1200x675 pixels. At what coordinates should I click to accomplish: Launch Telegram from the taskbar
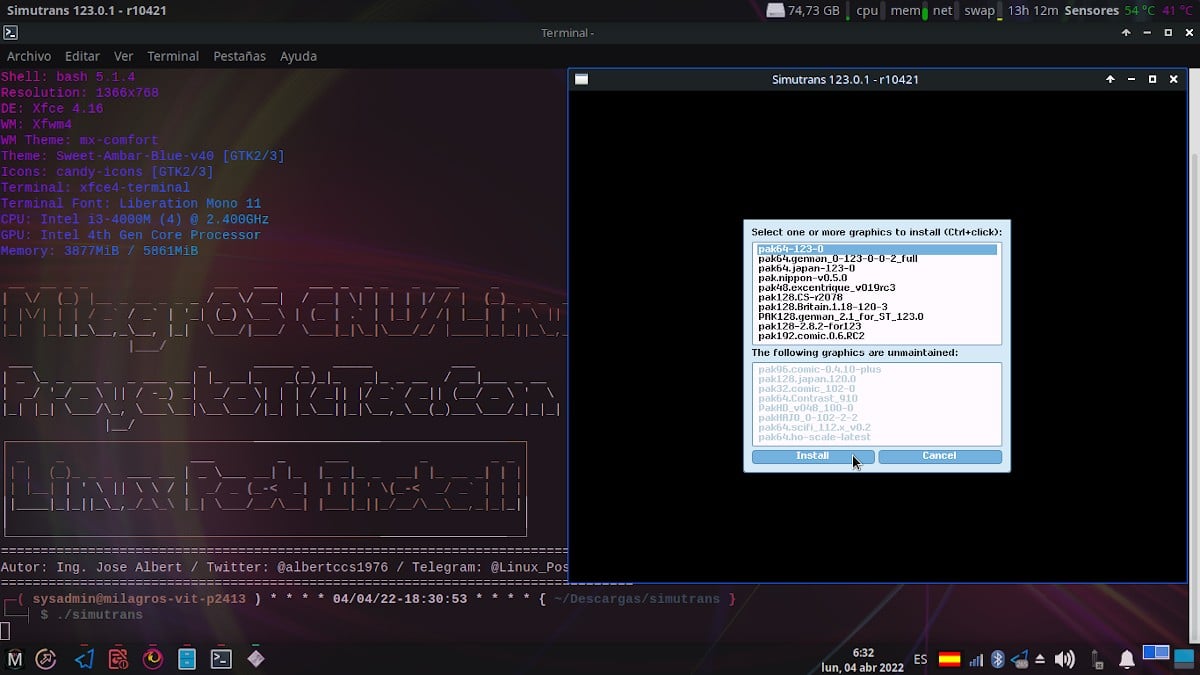(84, 659)
